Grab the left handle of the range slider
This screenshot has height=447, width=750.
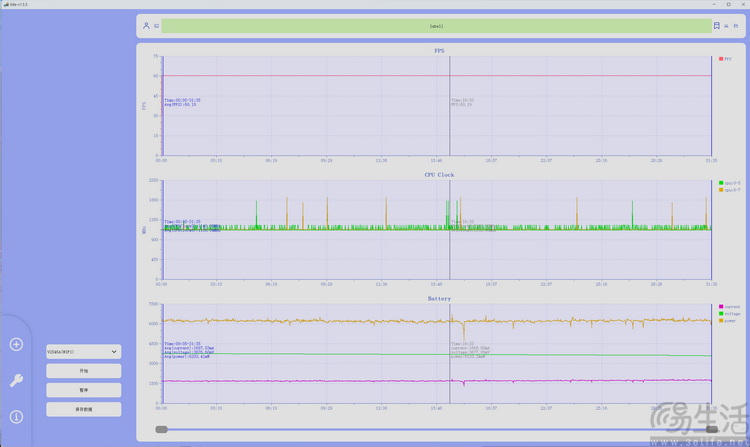point(162,429)
